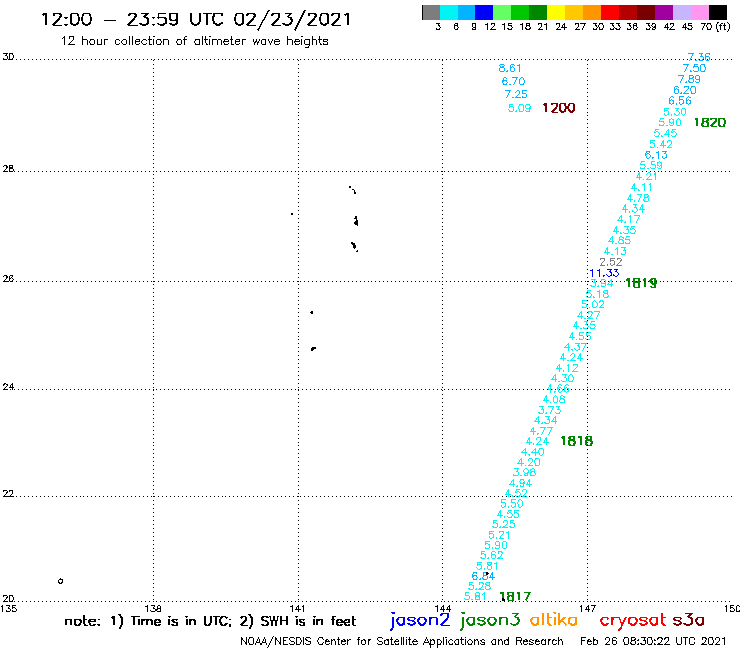The width and height of the screenshot is (740, 650).
Task: Click the 6.20 wave height value
Action: click(x=685, y=90)
